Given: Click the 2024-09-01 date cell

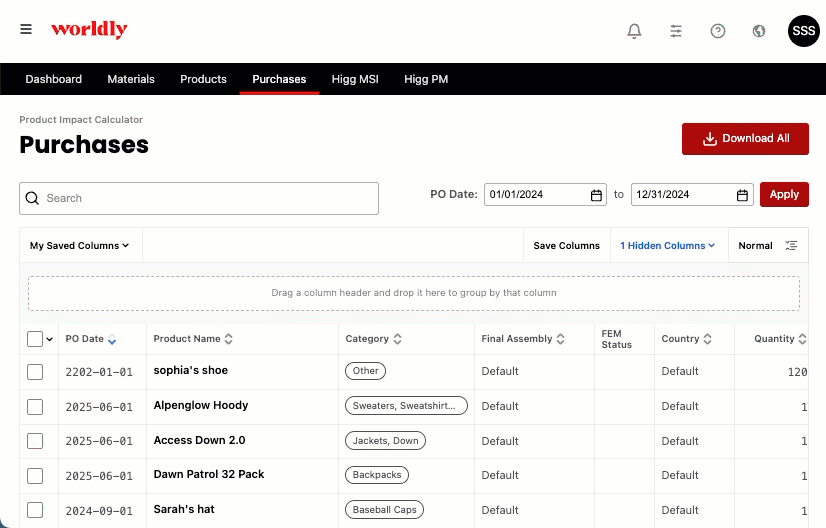Looking at the screenshot, I should (99, 511).
